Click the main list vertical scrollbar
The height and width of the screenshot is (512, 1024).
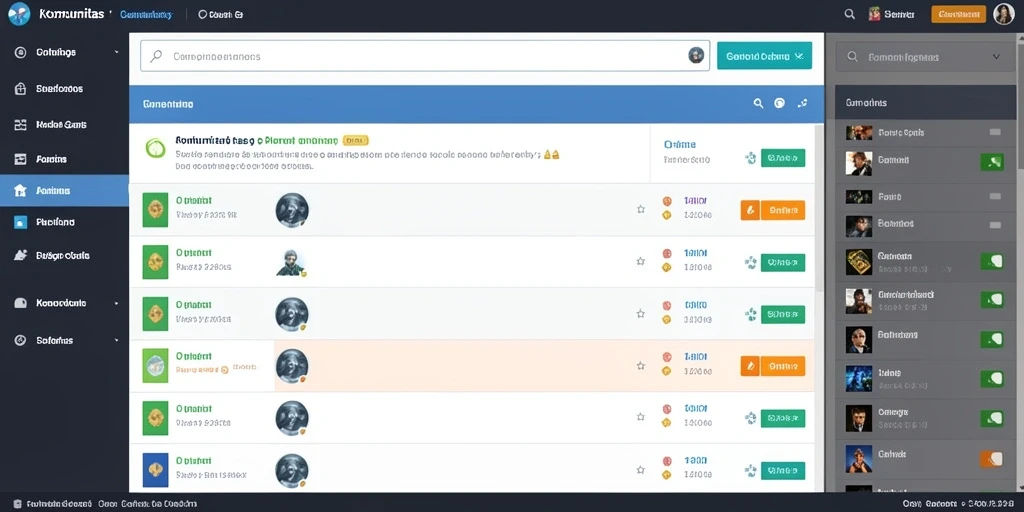[820, 209]
